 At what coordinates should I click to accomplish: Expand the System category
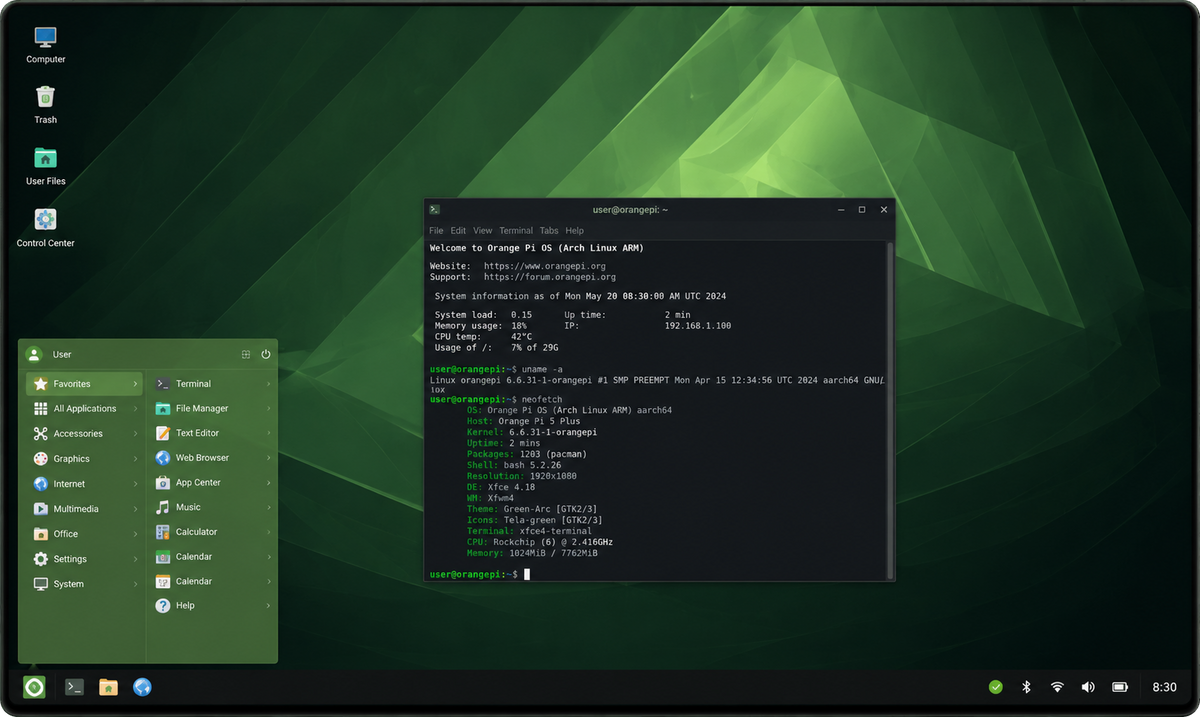click(85, 584)
